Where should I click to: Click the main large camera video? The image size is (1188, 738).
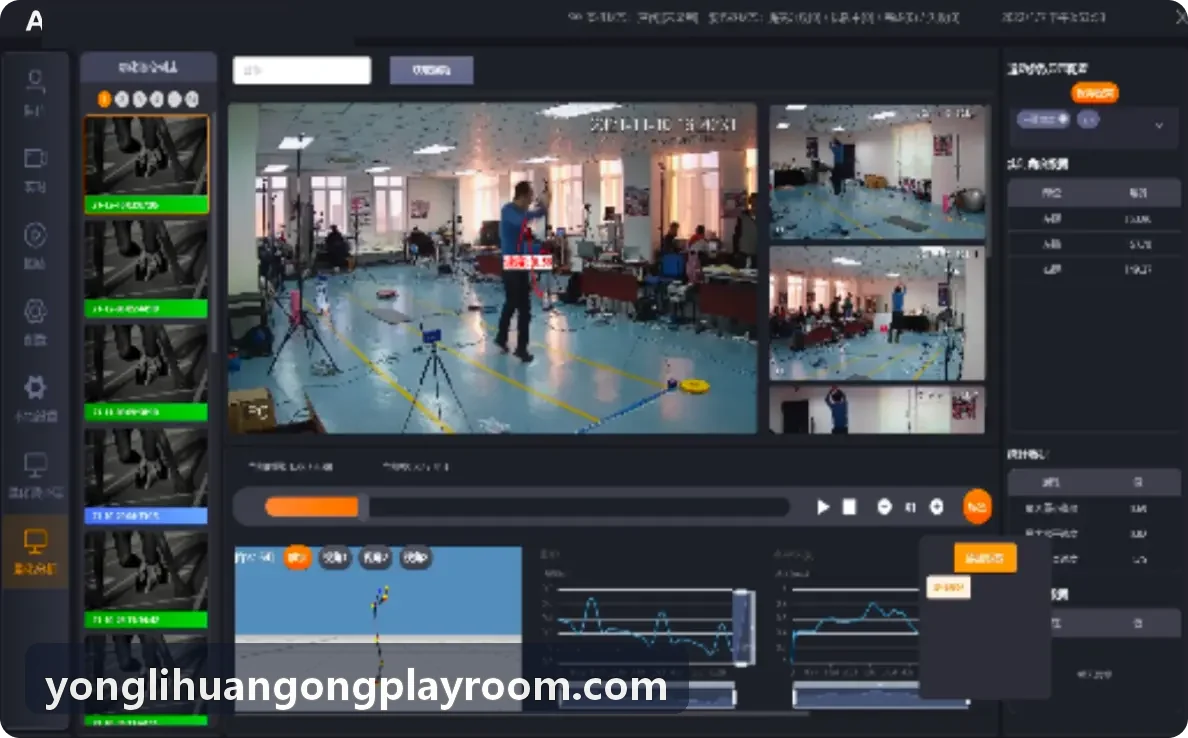[x=492, y=268]
